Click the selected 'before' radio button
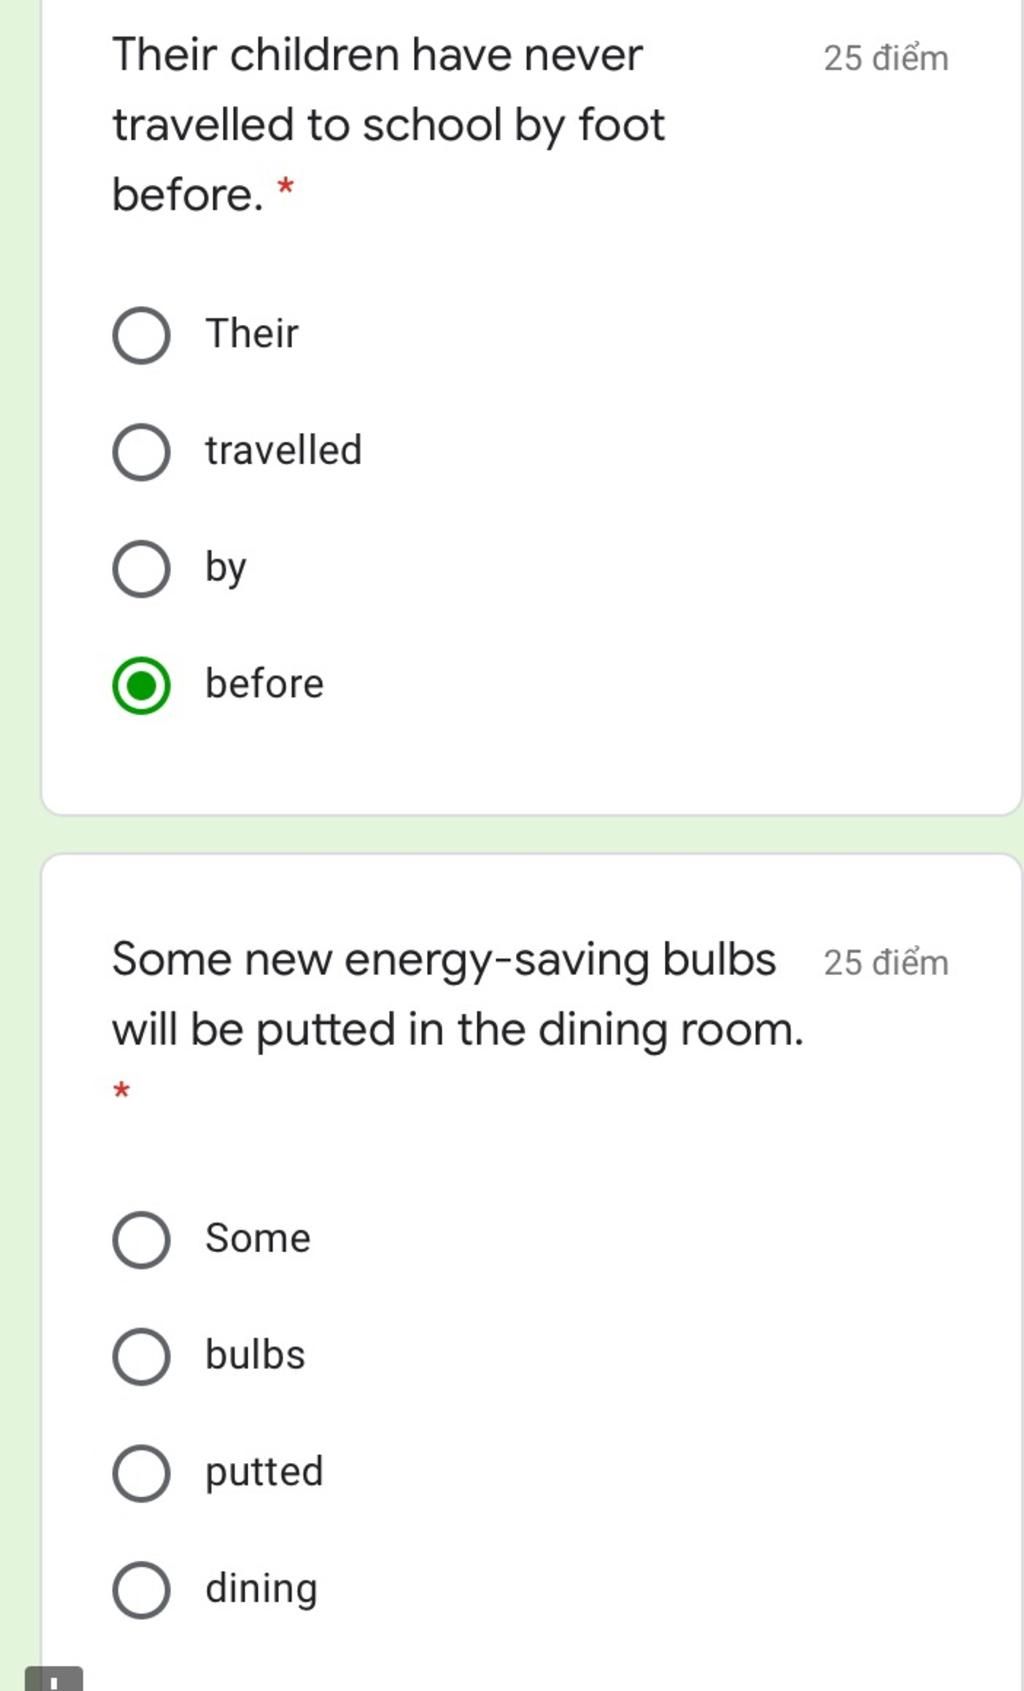 pyautogui.click(x=141, y=686)
